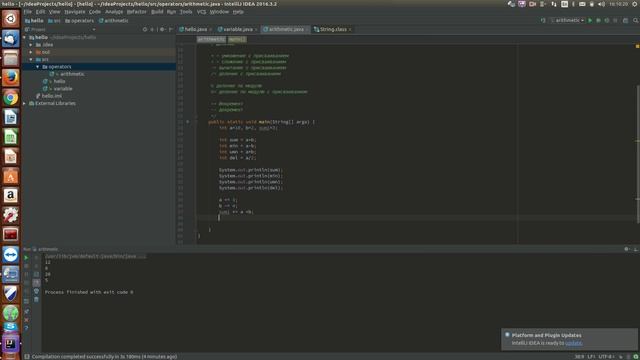Open system volume indicator

[601, 4]
